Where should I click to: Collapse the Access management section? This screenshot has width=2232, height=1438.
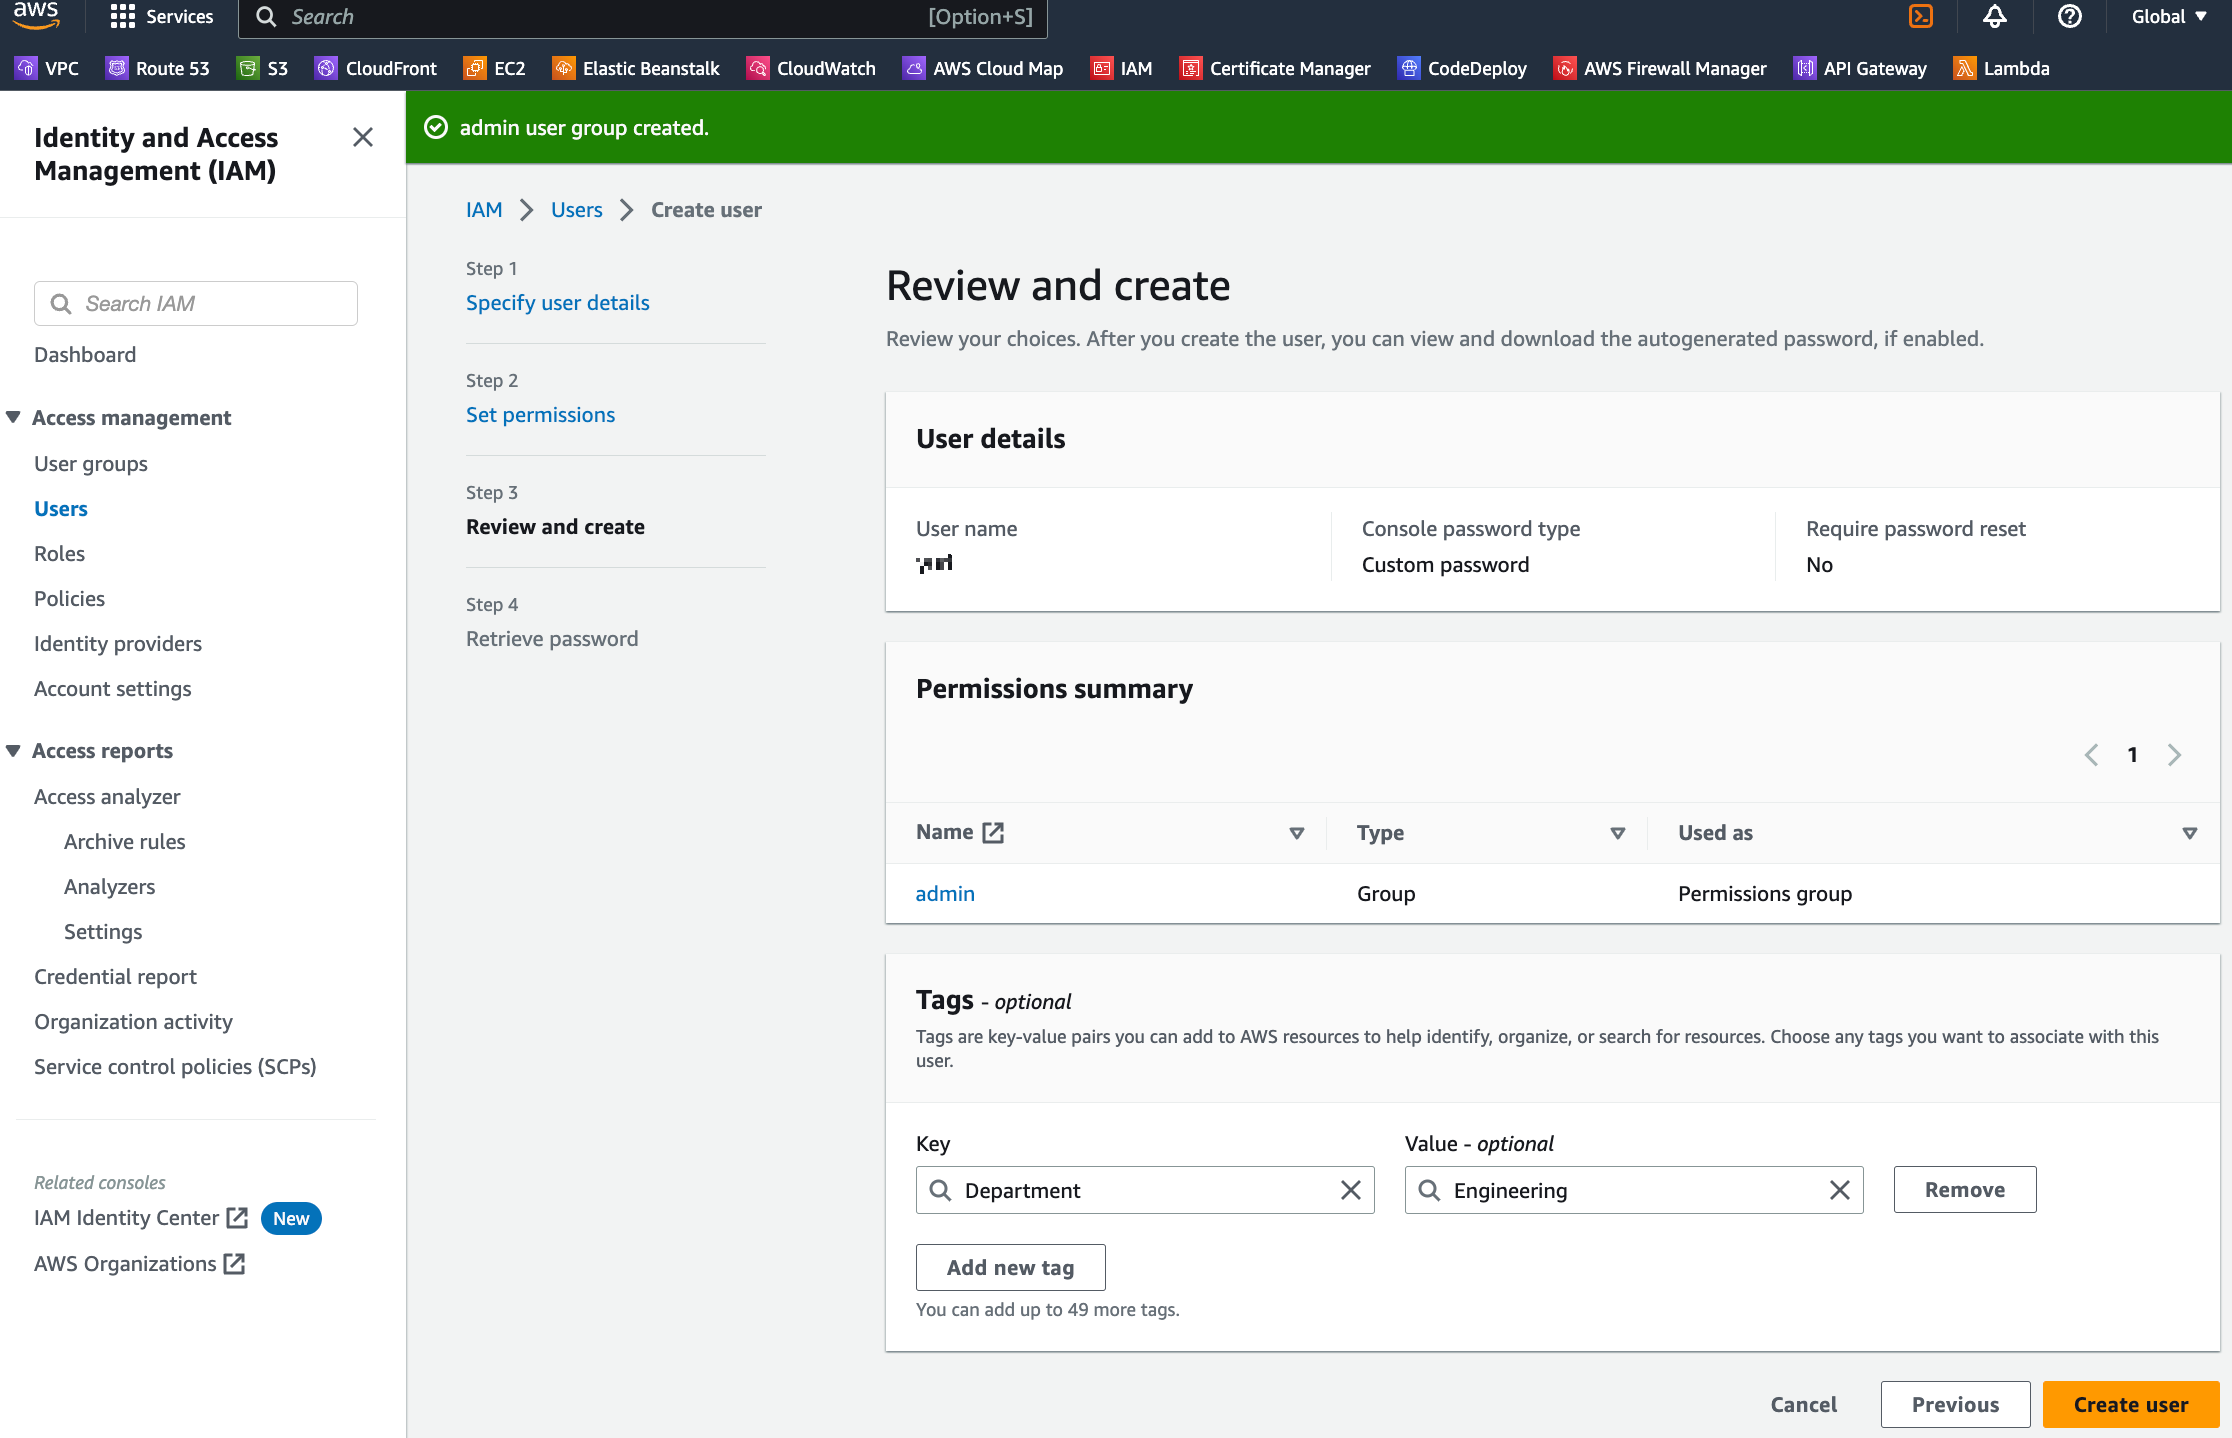(14, 417)
